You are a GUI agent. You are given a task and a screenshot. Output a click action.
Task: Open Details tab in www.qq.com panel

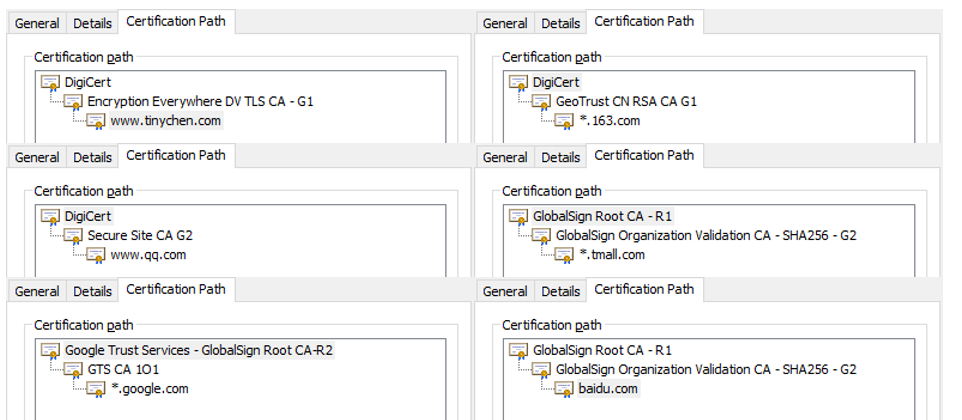pos(93,157)
